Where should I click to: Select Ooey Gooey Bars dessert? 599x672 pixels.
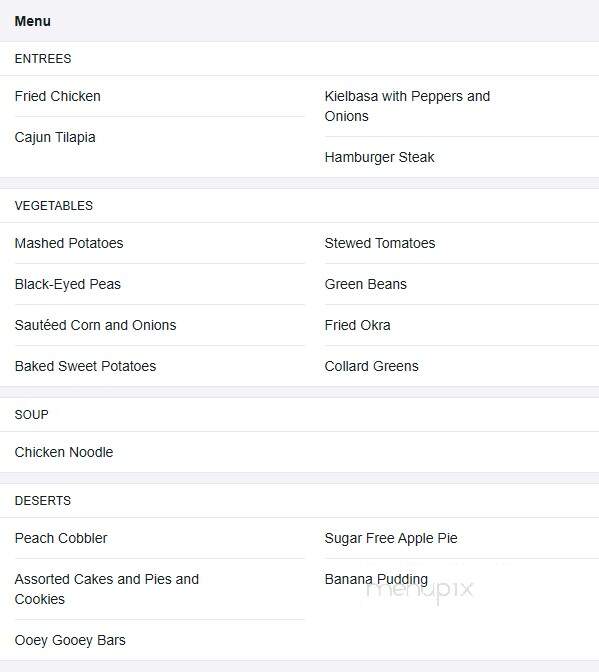[70, 640]
